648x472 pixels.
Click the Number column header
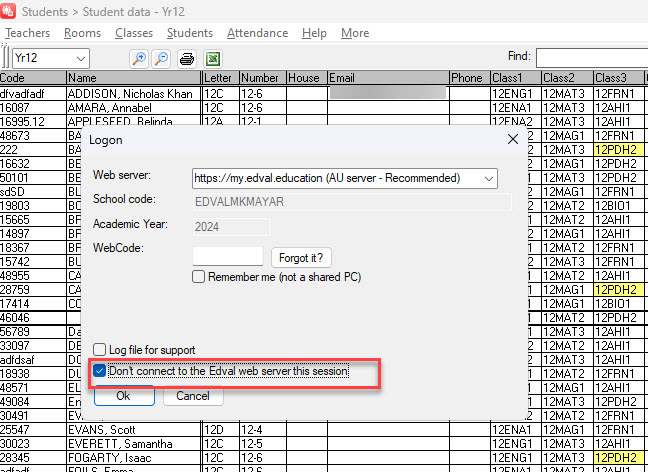[x=263, y=78]
